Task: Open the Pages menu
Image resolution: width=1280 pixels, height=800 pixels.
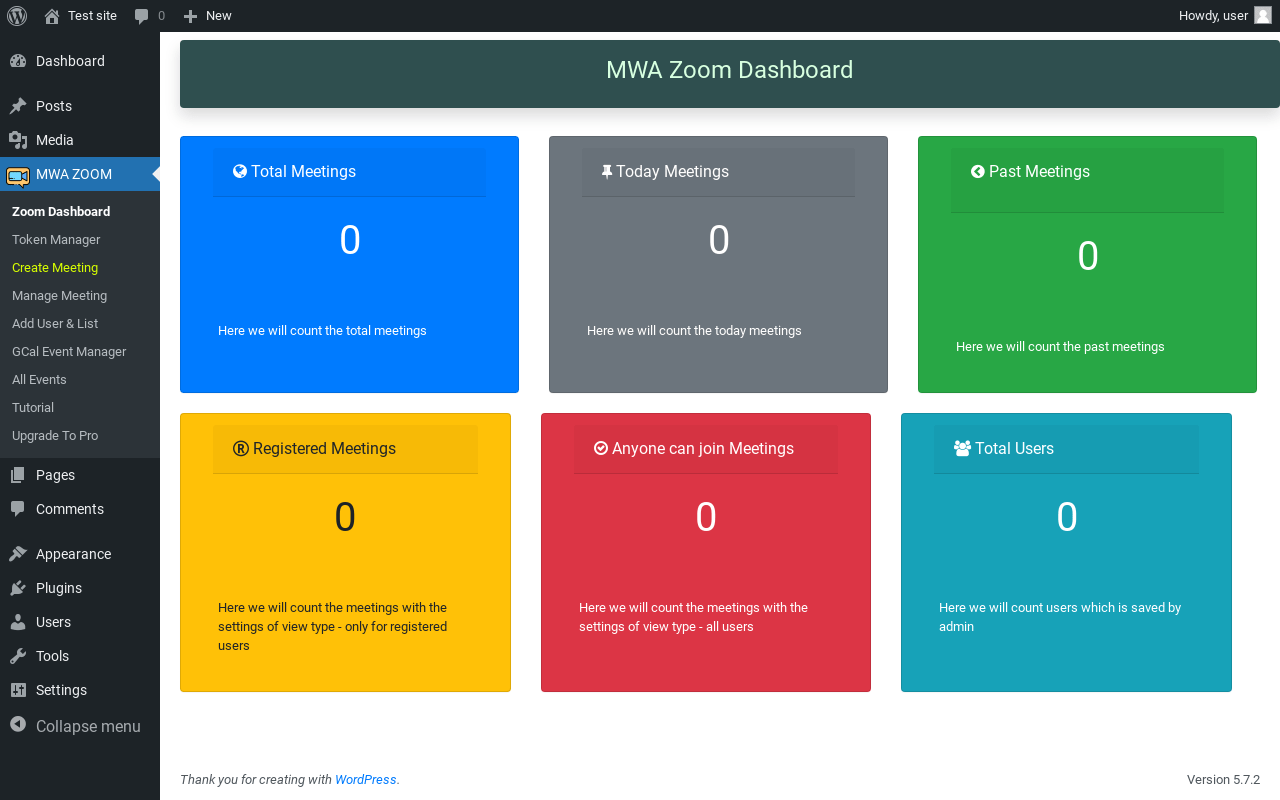Action: [80, 475]
